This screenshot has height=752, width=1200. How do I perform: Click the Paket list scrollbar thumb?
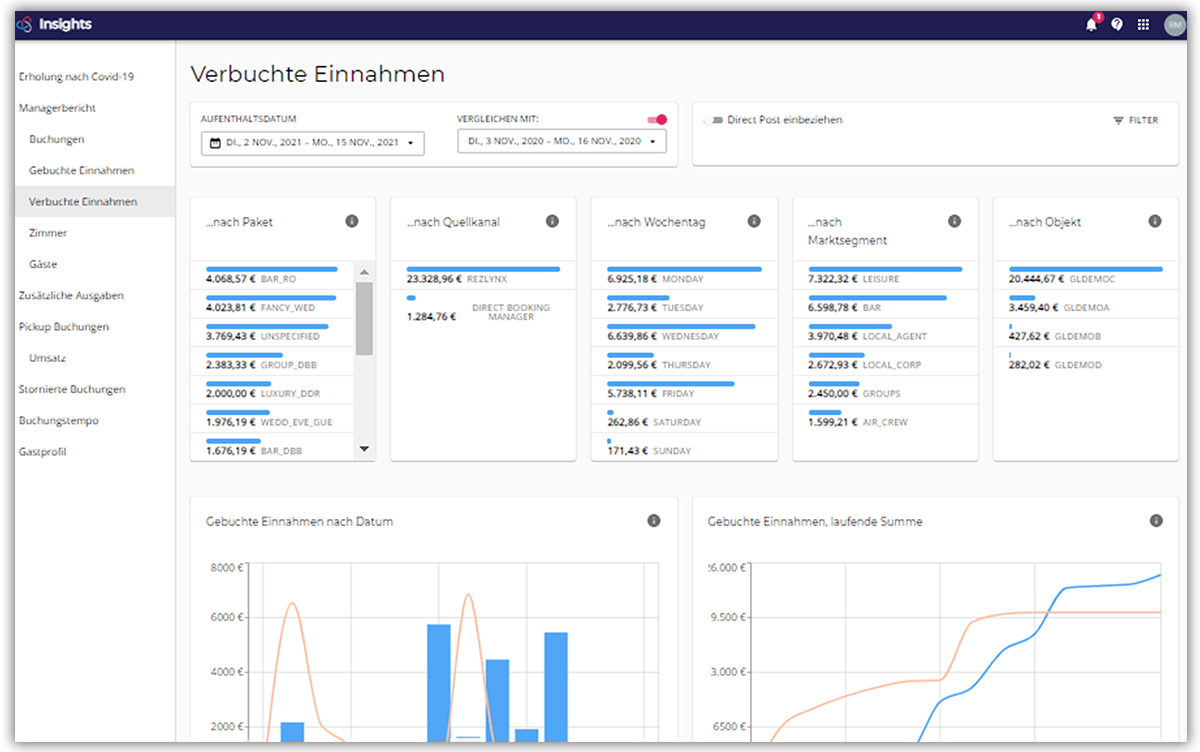pos(364,318)
